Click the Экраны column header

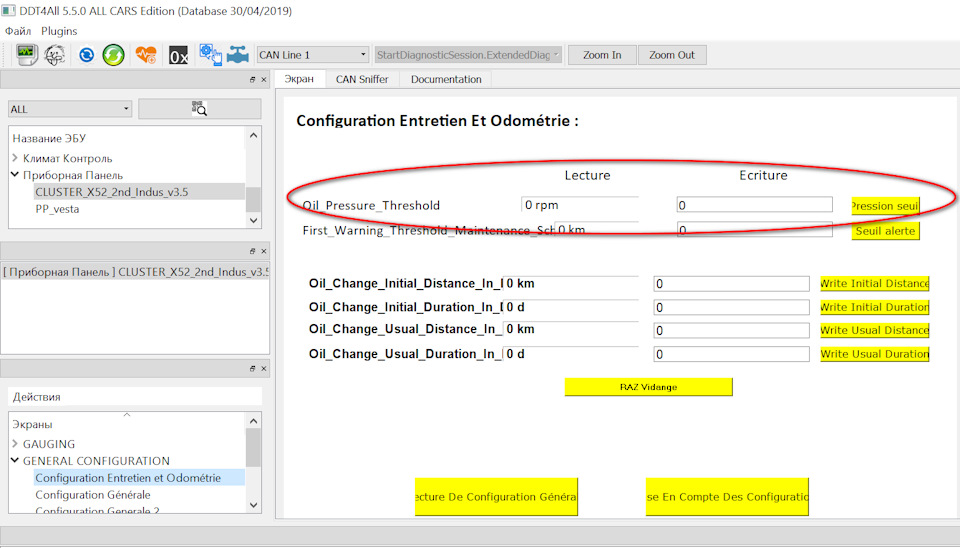tap(32, 424)
